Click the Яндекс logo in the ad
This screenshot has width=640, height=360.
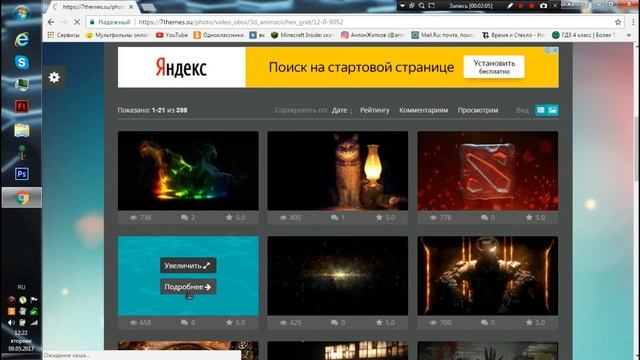(181, 68)
